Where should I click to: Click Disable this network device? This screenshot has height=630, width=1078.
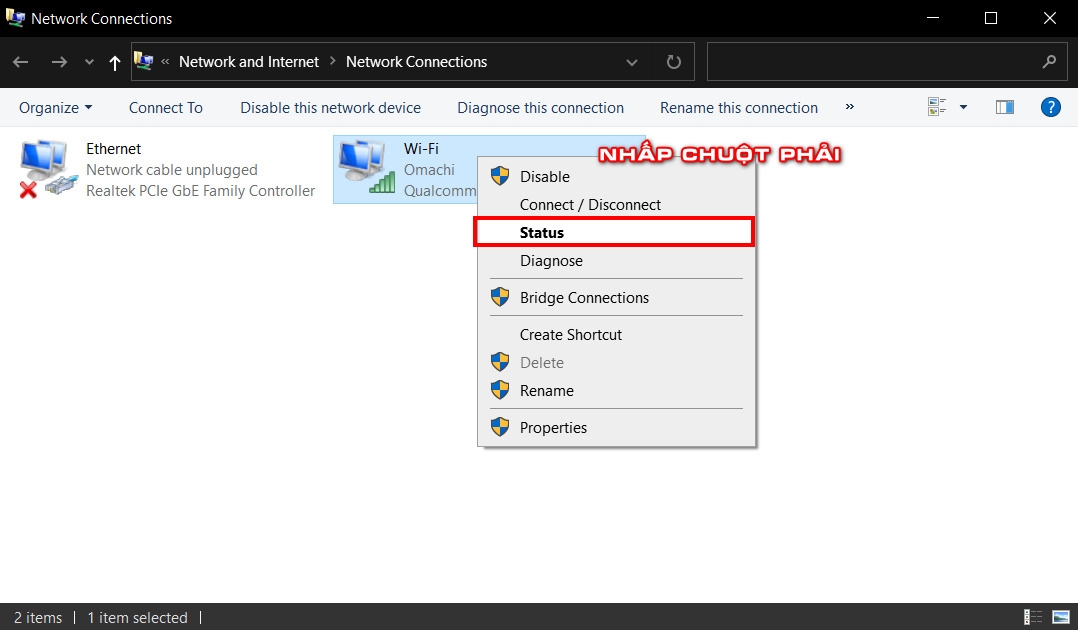click(330, 108)
